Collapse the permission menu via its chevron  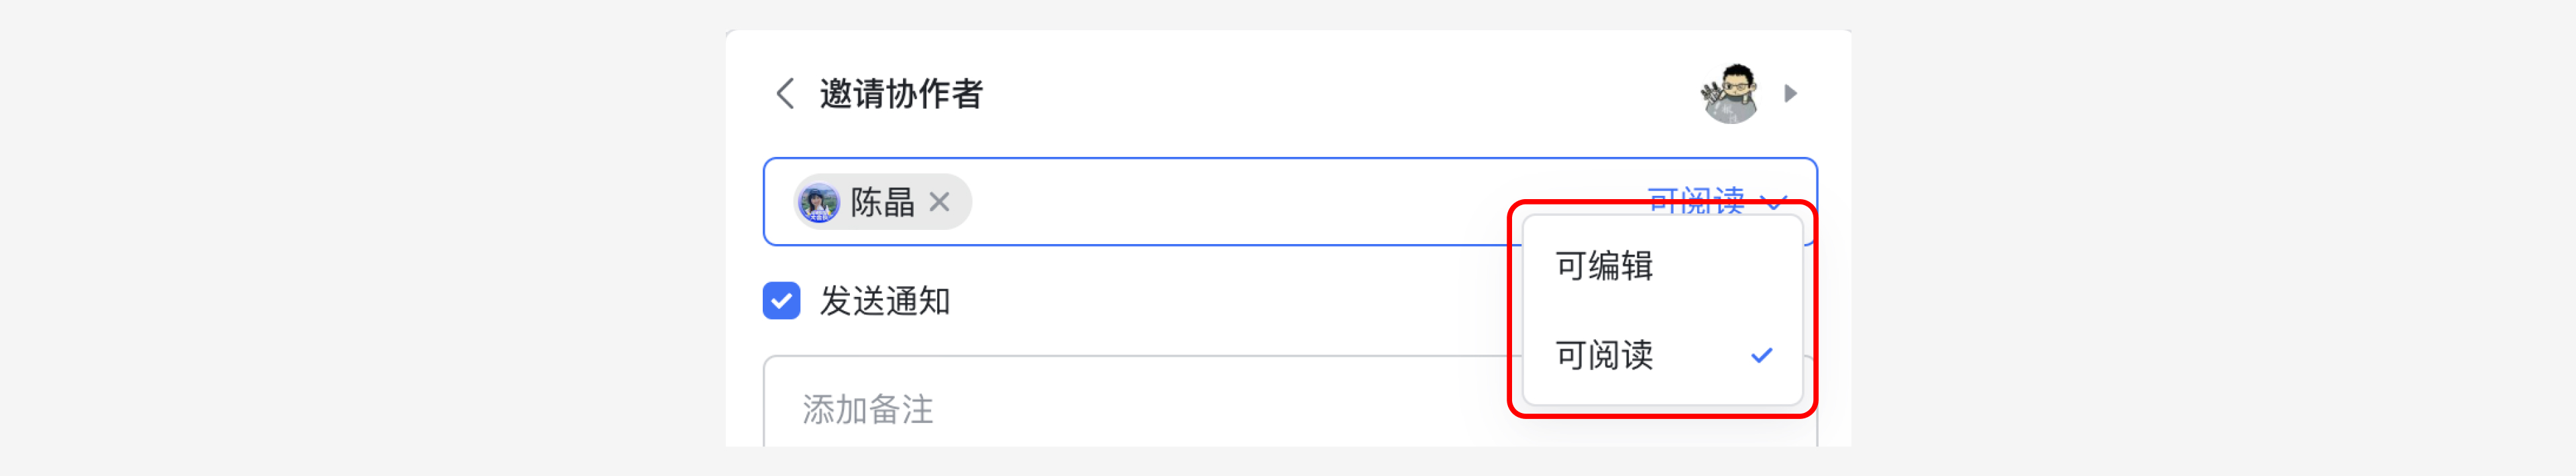click(1774, 203)
